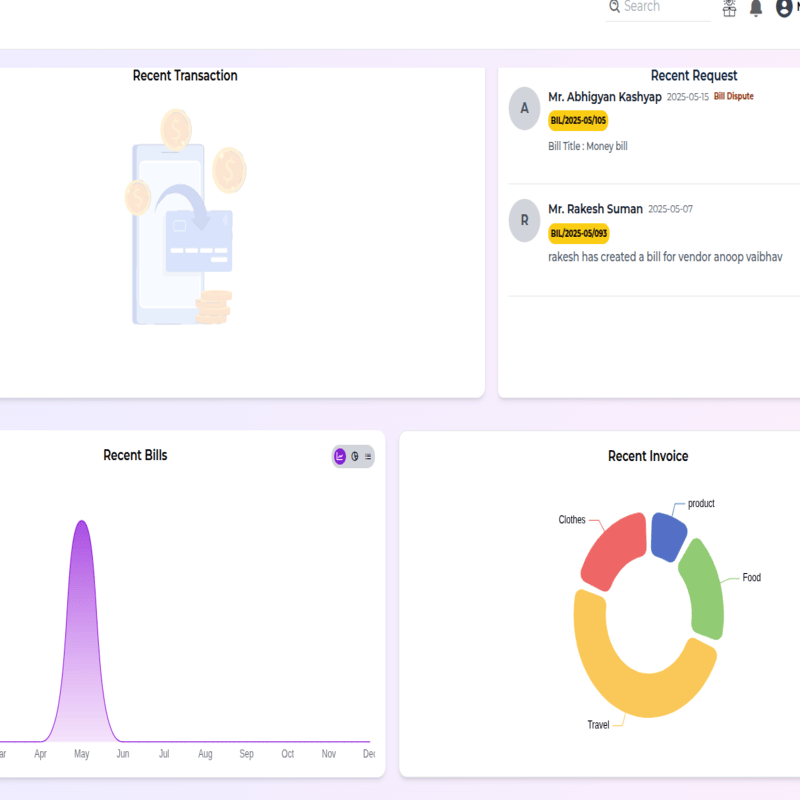Click Rakesh Suman's avatar circle
Image resolution: width=800 pixels, height=800 pixels.
click(525, 220)
